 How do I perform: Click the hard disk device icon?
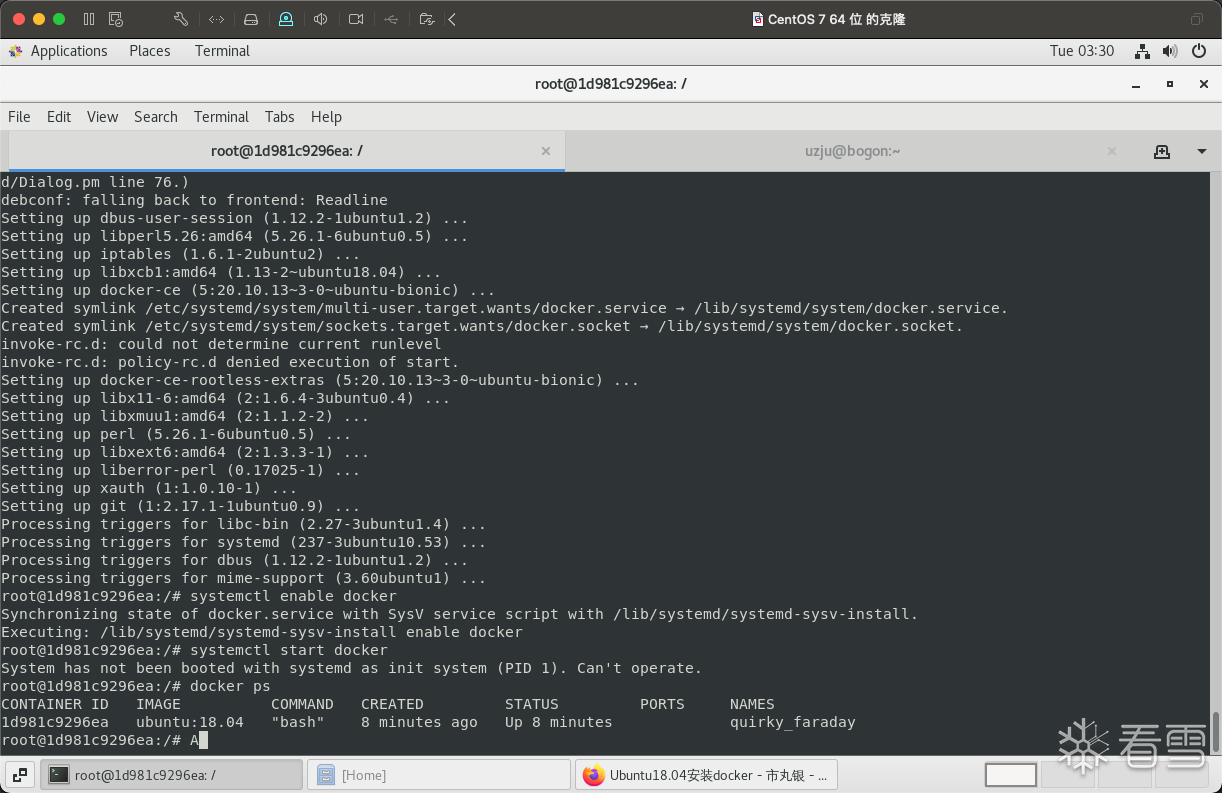tap(251, 19)
